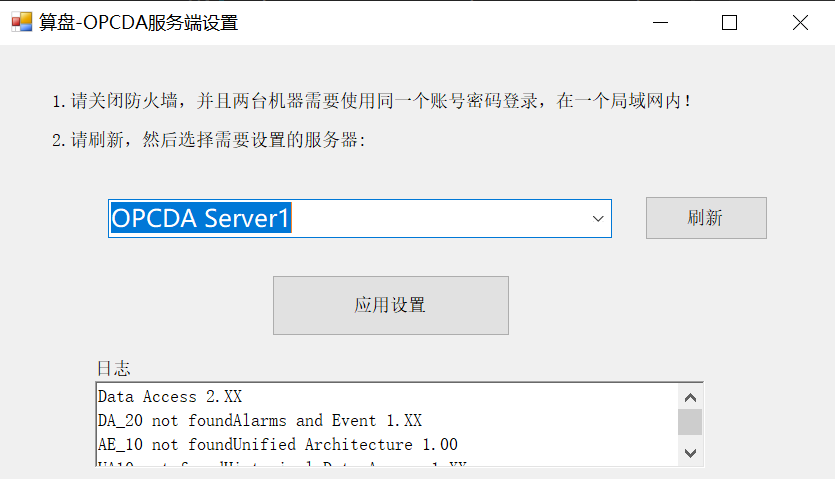835x479 pixels.
Task: Click the 日志 label above the log box
Action: pos(113,369)
